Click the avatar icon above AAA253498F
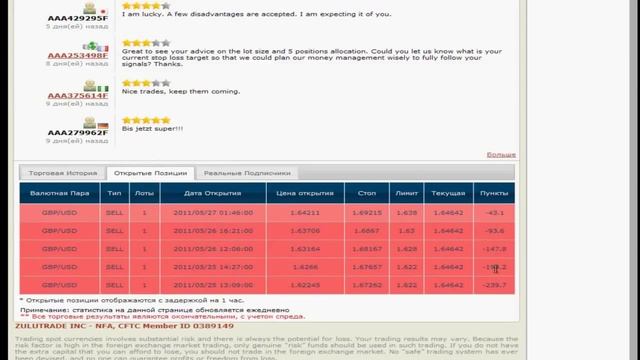The height and width of the screenshot is (360, 640). tap(90, 46)
